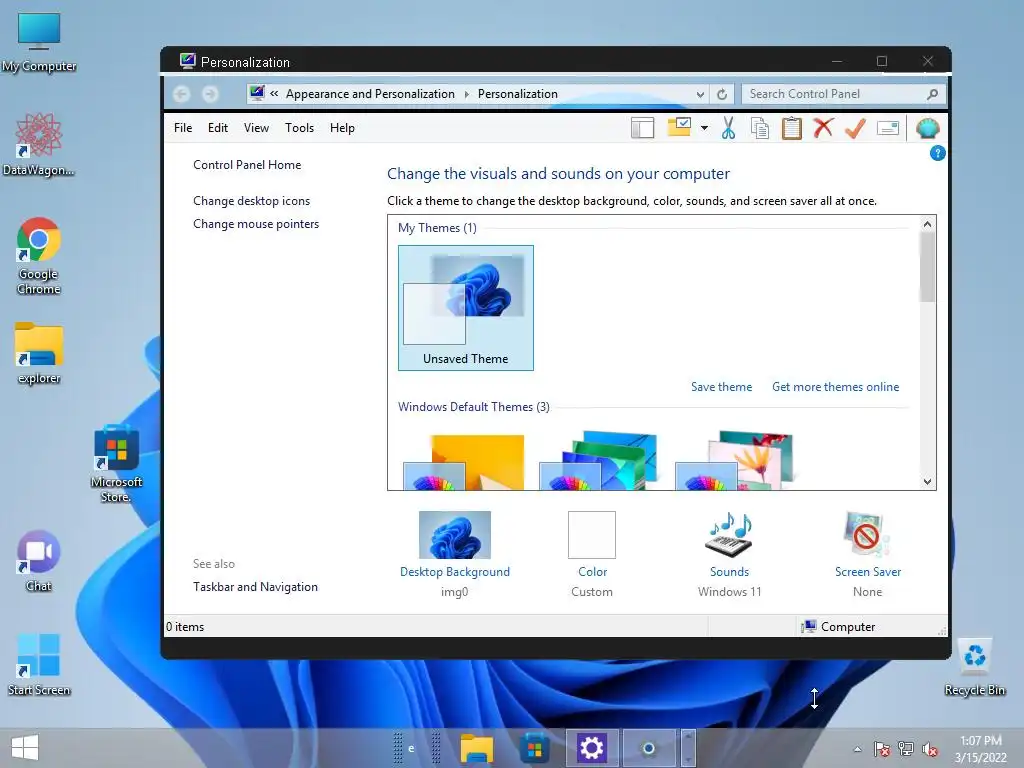This screenshot has height=768, width=1024.
Task: Click the Microsoft Store desktop icon
Action: (116, 464)
